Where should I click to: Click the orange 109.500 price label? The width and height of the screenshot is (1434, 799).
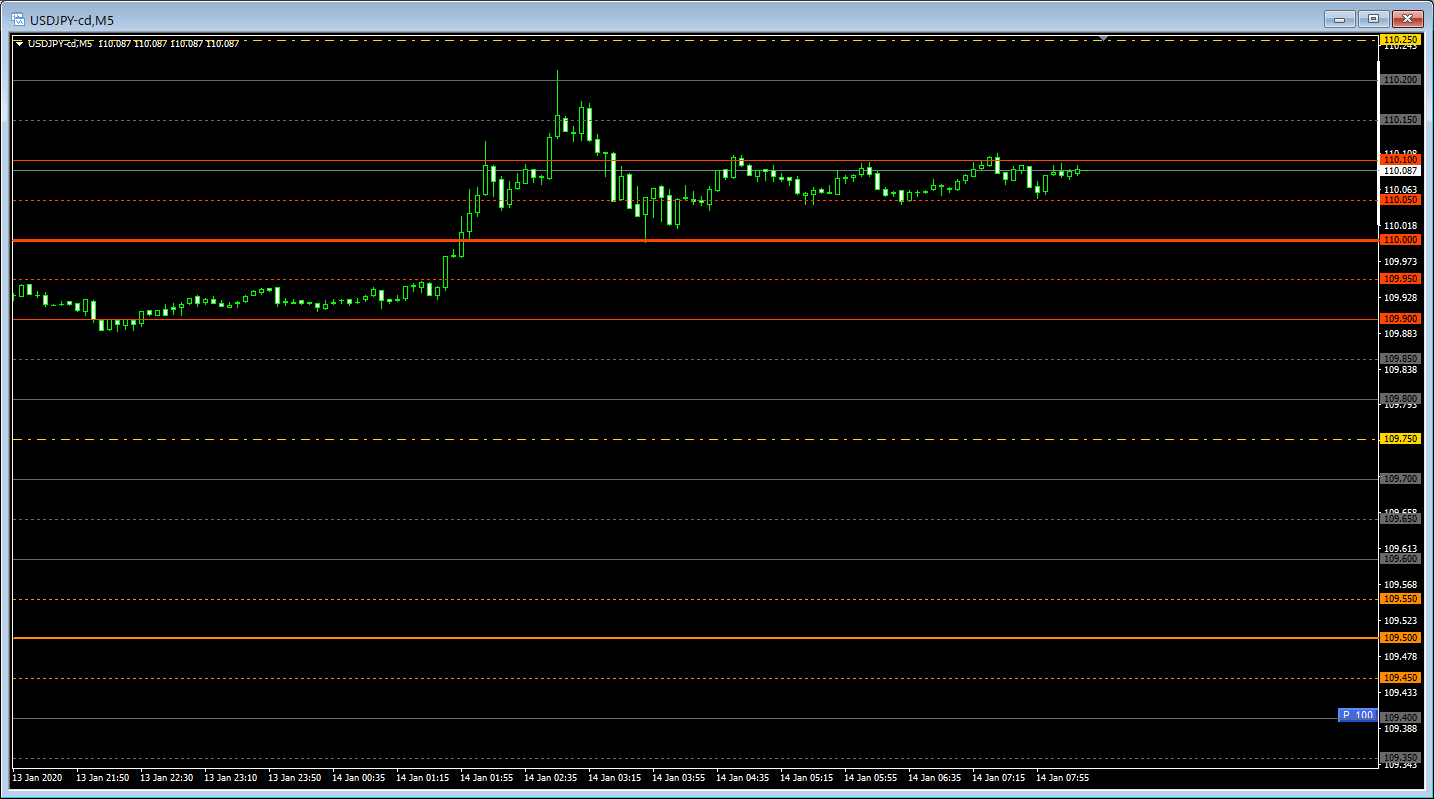tap(1400, 638)
